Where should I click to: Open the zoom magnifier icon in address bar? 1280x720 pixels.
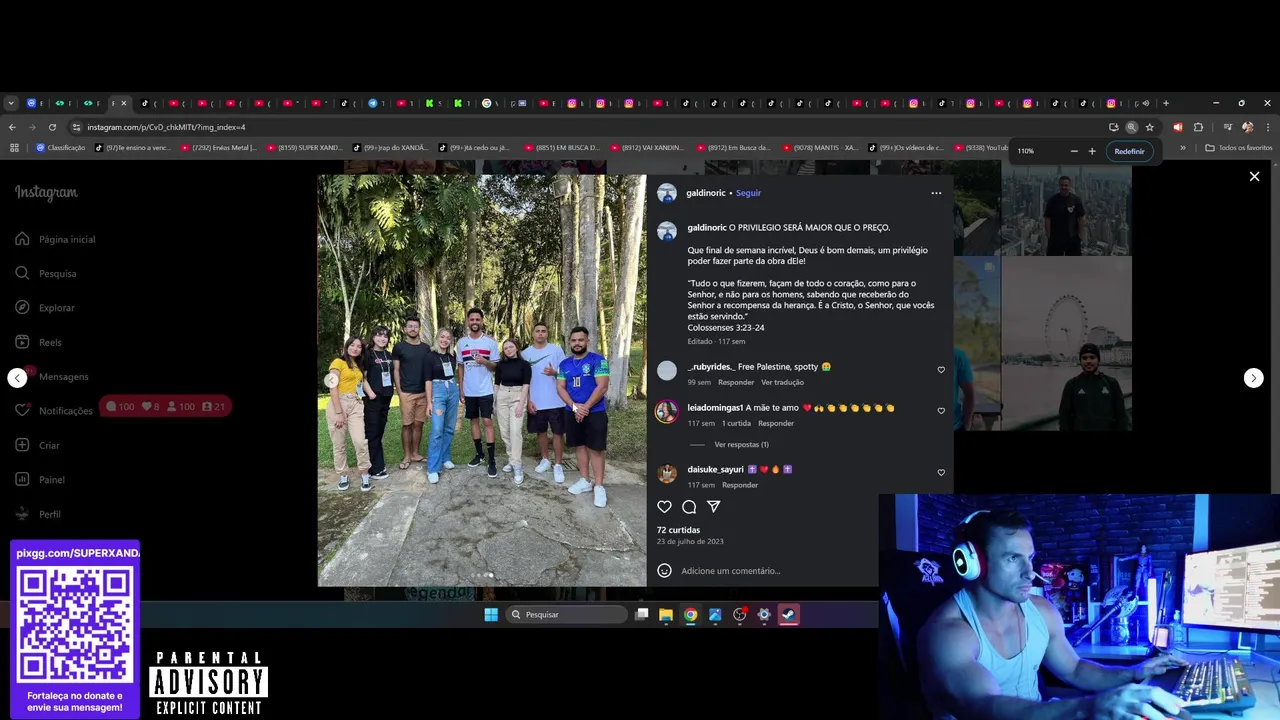1131,127
